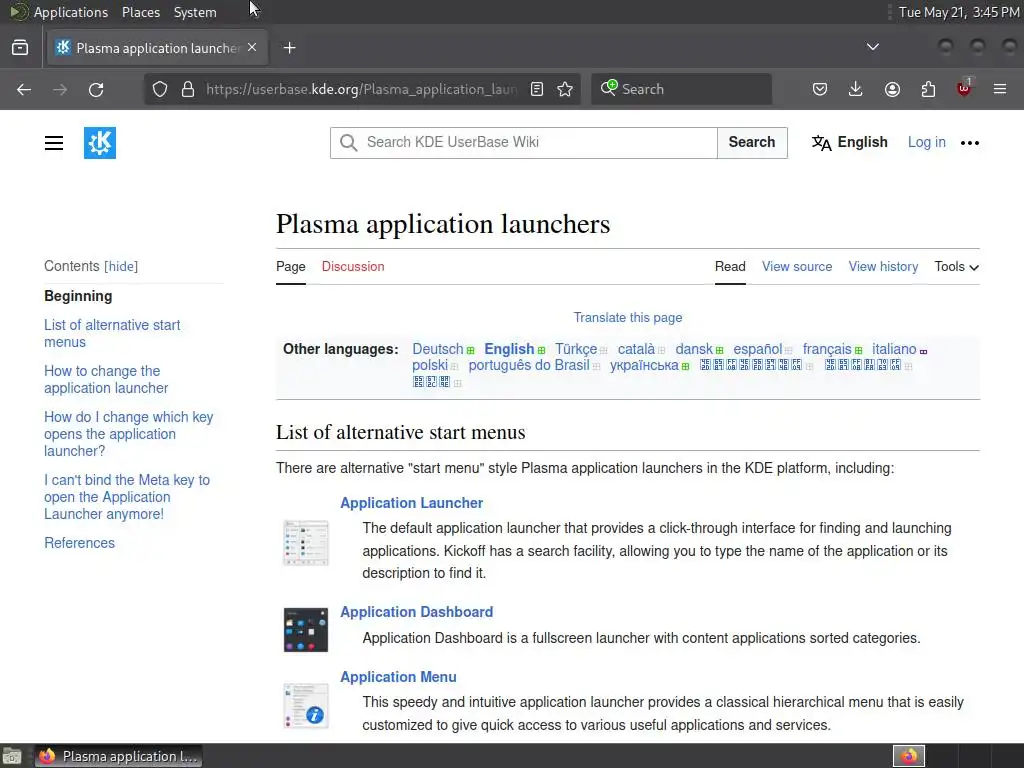Click the browser Search box
Screen dimensions: 1024x768
(x=681, y=89)
